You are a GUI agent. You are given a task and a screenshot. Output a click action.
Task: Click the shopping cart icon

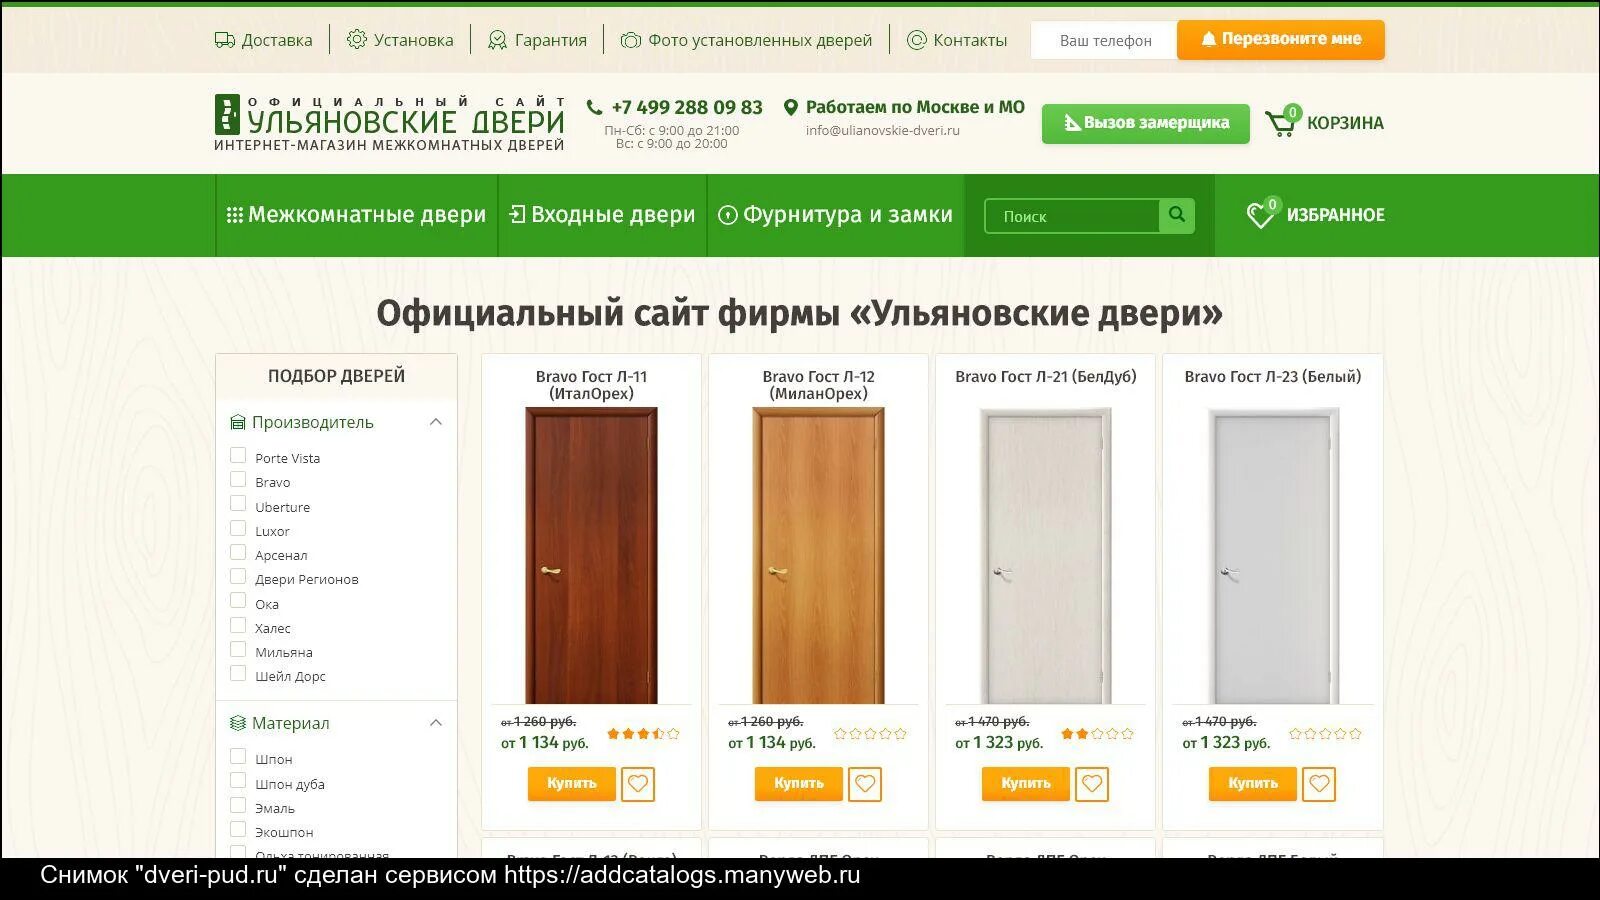pyautogui.click(x=1280, y=122)
